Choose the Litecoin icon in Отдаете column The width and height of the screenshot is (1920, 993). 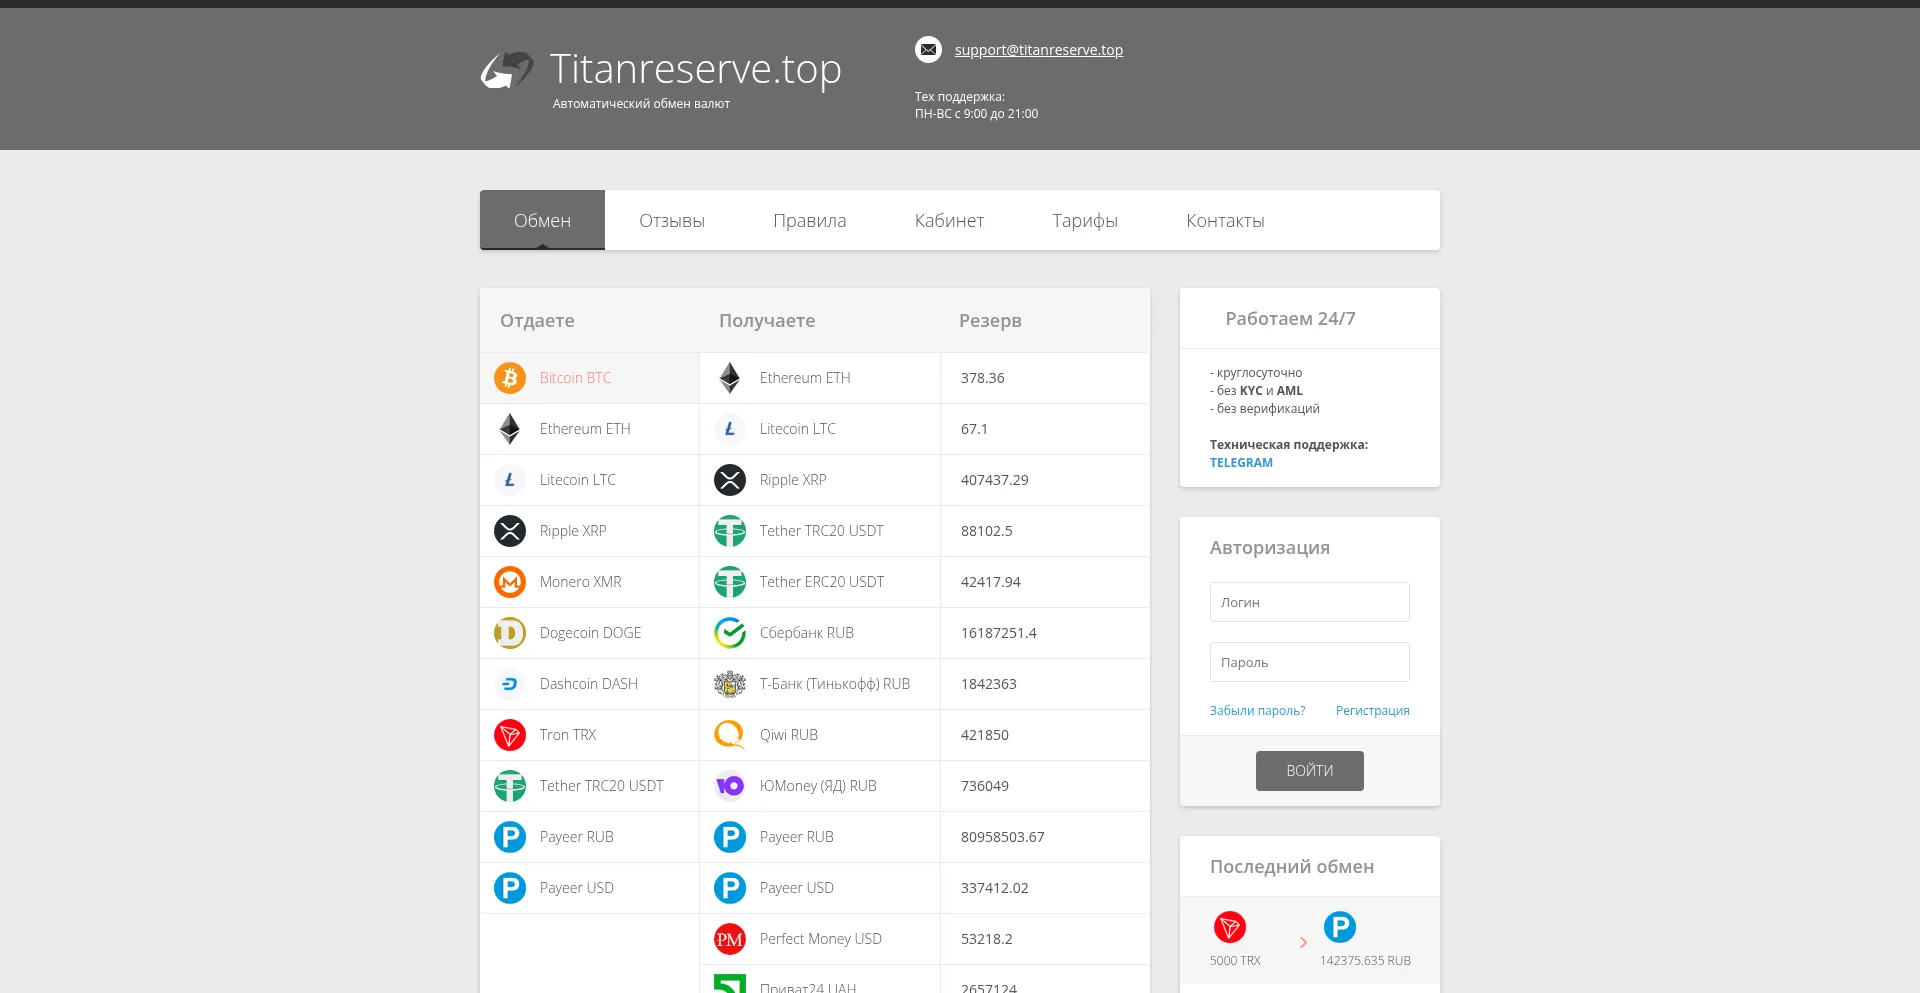510,480
